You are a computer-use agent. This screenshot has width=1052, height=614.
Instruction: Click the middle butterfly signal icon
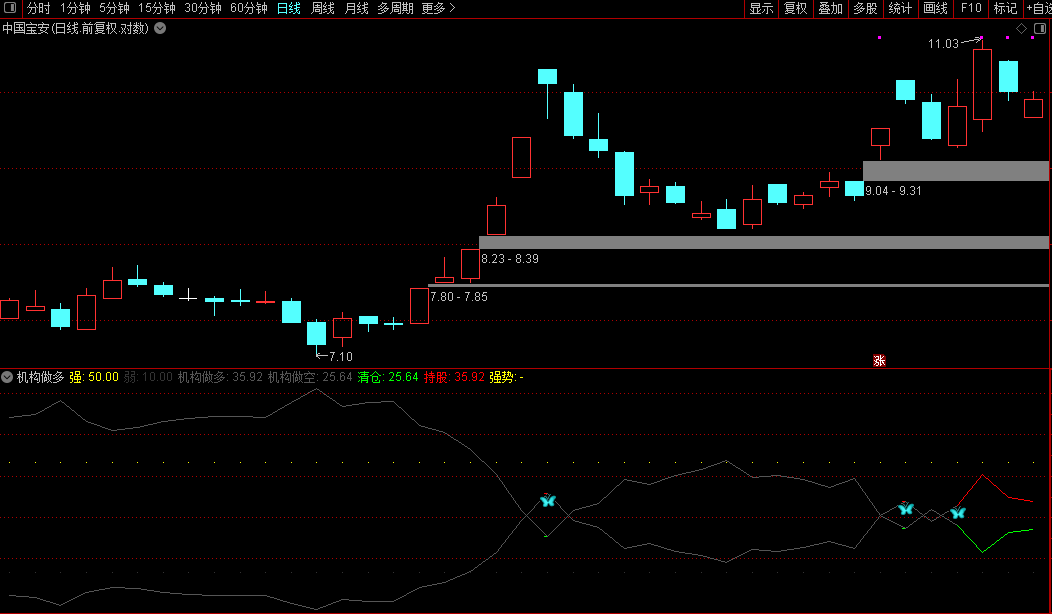coord(906,508)
